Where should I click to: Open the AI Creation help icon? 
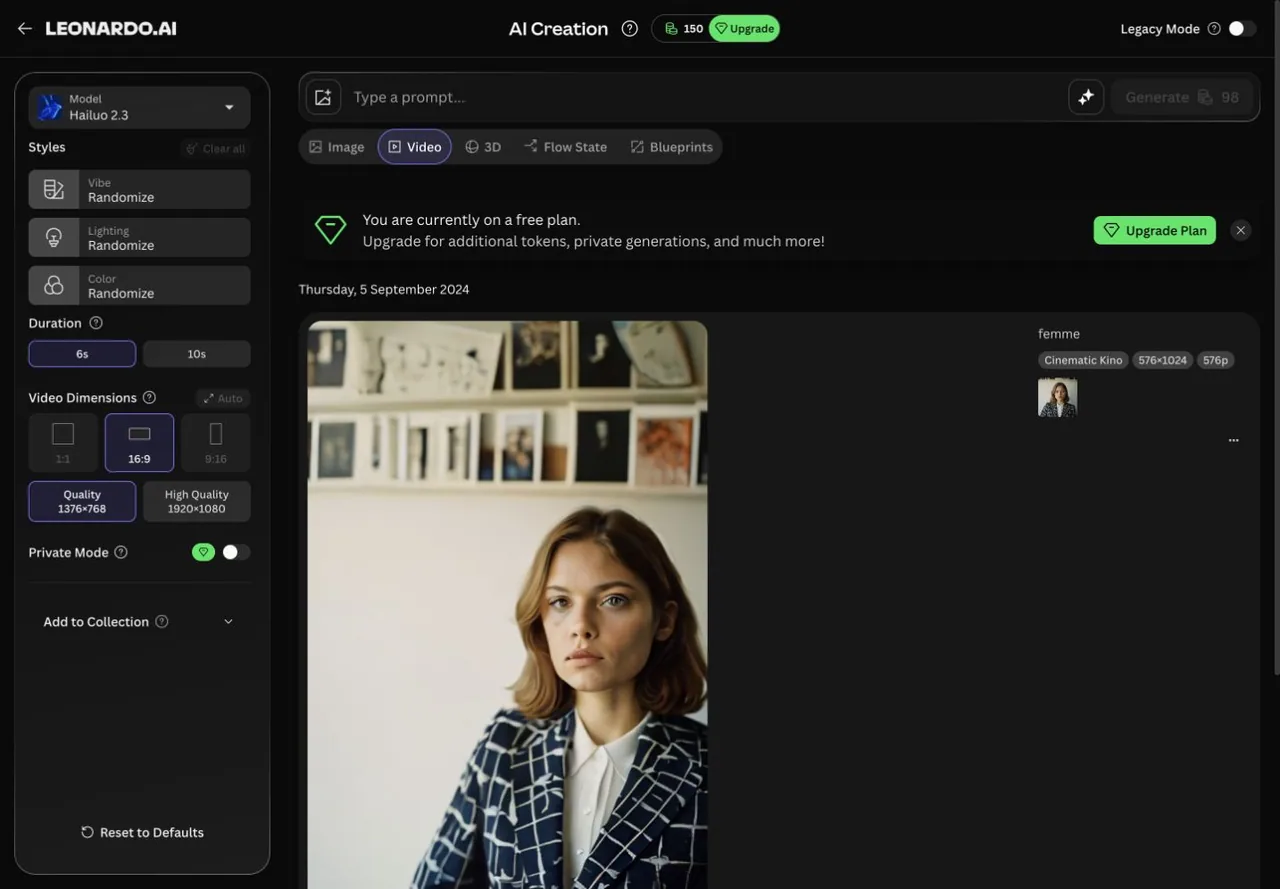(x=629, y=29)
